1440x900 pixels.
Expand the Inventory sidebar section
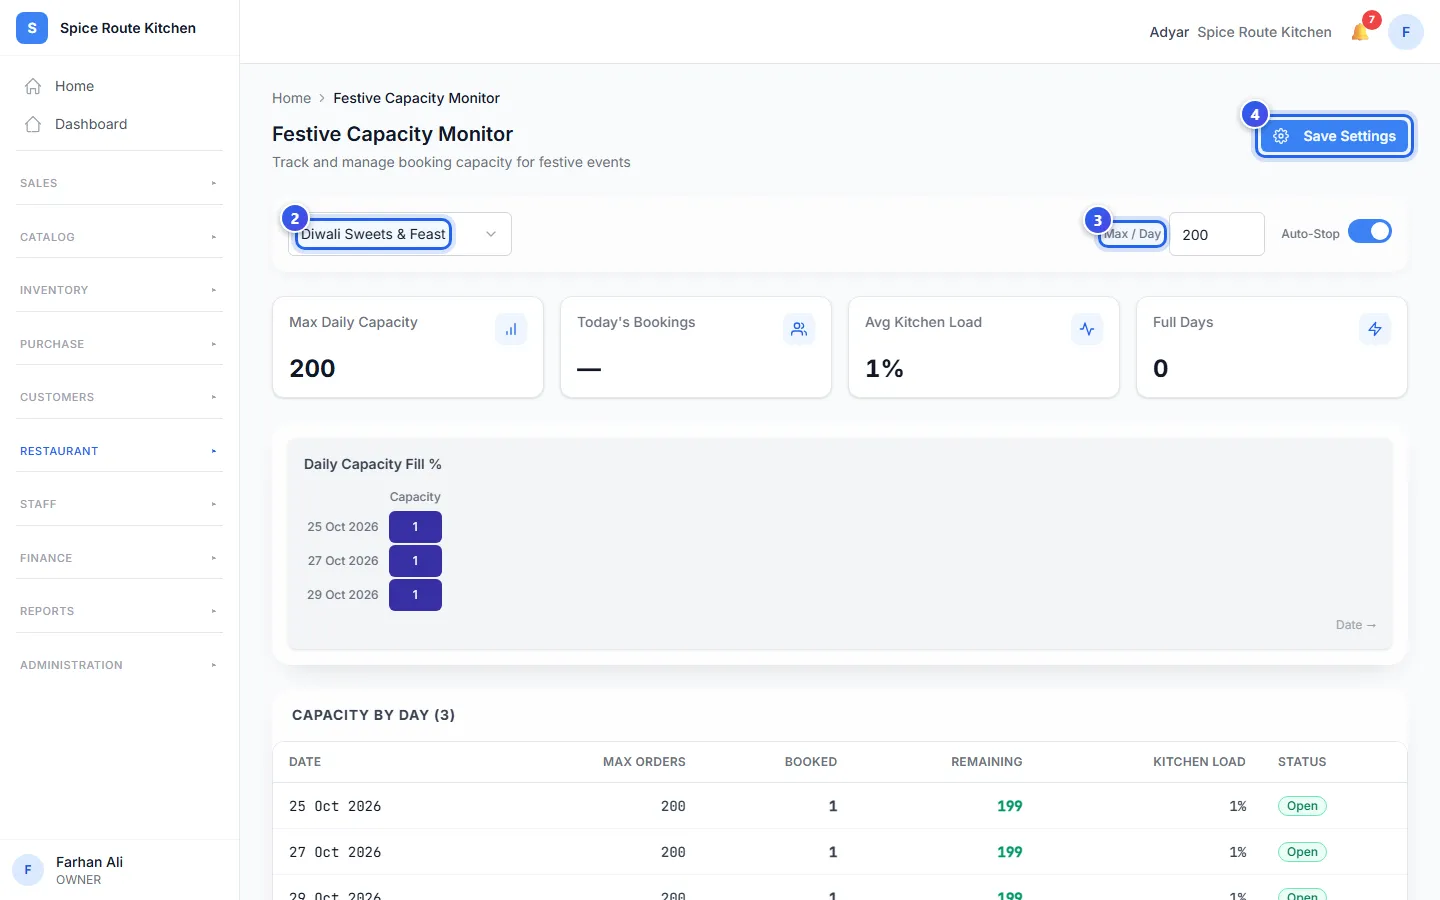pos(119,290)
